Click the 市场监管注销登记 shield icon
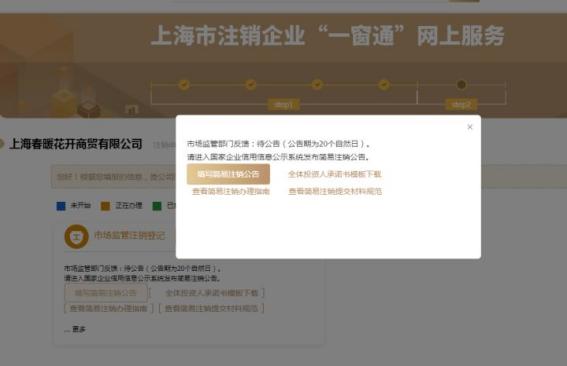Screen dimensions: 567x366 76,237
